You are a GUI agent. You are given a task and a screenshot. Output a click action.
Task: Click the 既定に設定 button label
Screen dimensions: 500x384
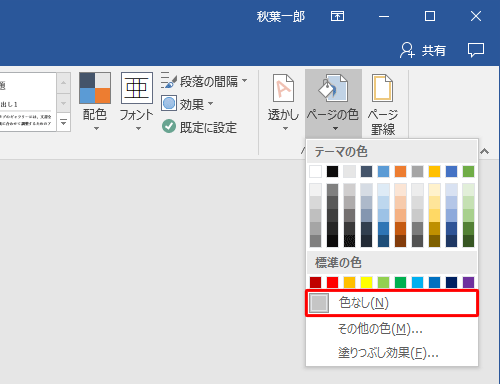(x=208, y=127)
